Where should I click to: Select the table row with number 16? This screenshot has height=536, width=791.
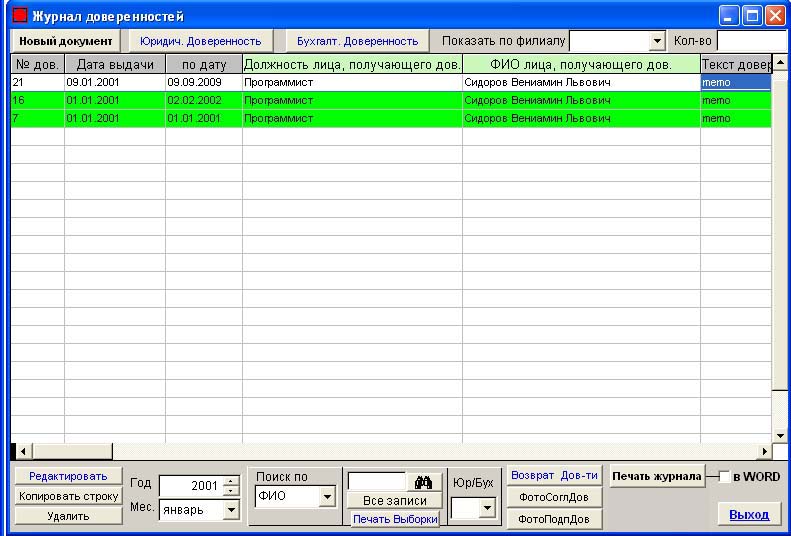[300, 100]
